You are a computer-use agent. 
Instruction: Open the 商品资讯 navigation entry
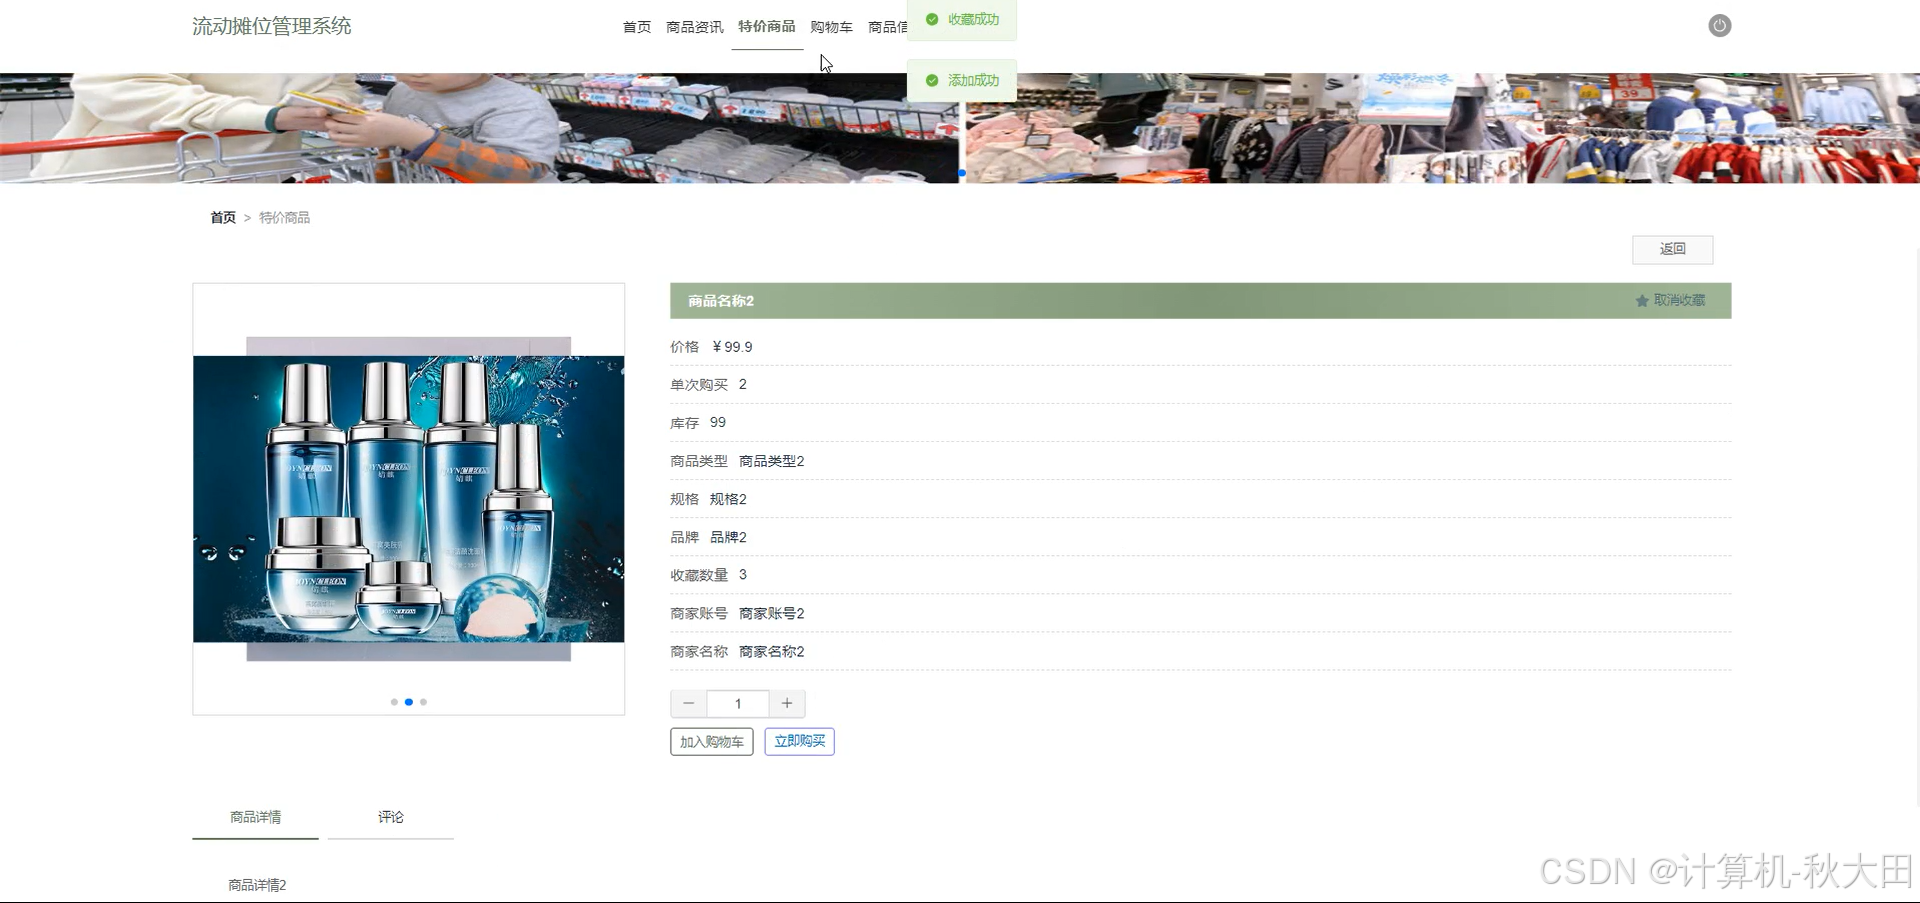[x=694, y=27]
